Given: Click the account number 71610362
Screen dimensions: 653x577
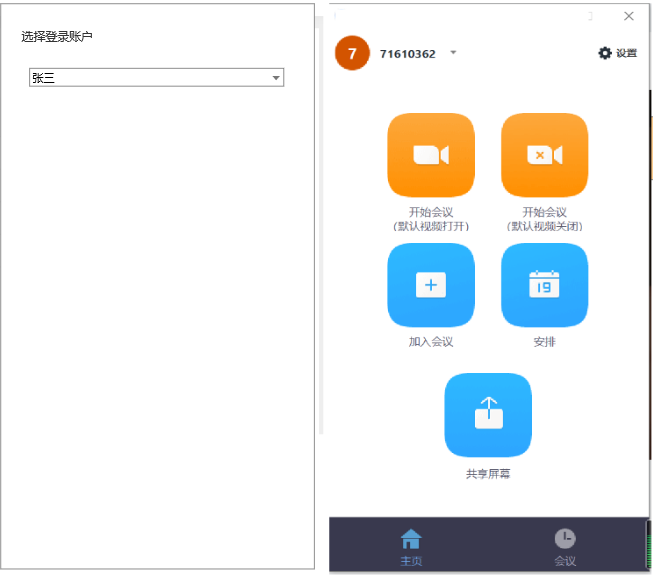Looking at the screenshot, I should tap(407, 54).
